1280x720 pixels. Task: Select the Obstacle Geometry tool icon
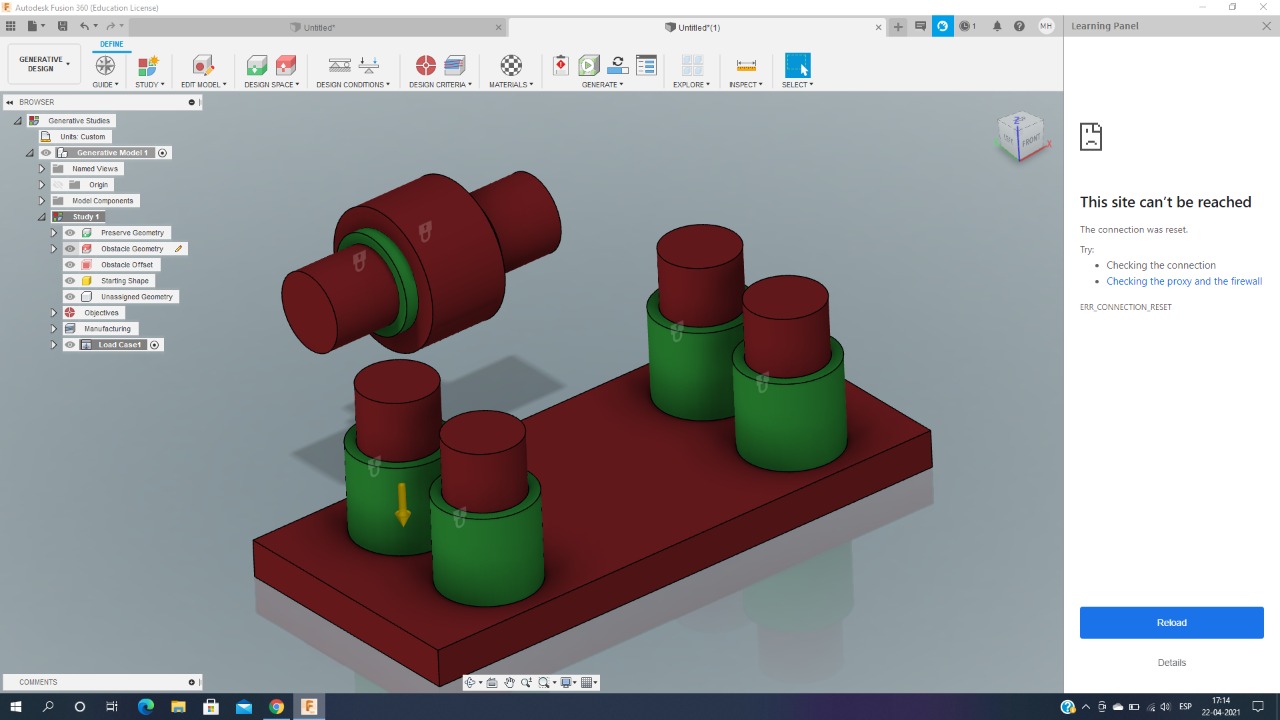286,66
